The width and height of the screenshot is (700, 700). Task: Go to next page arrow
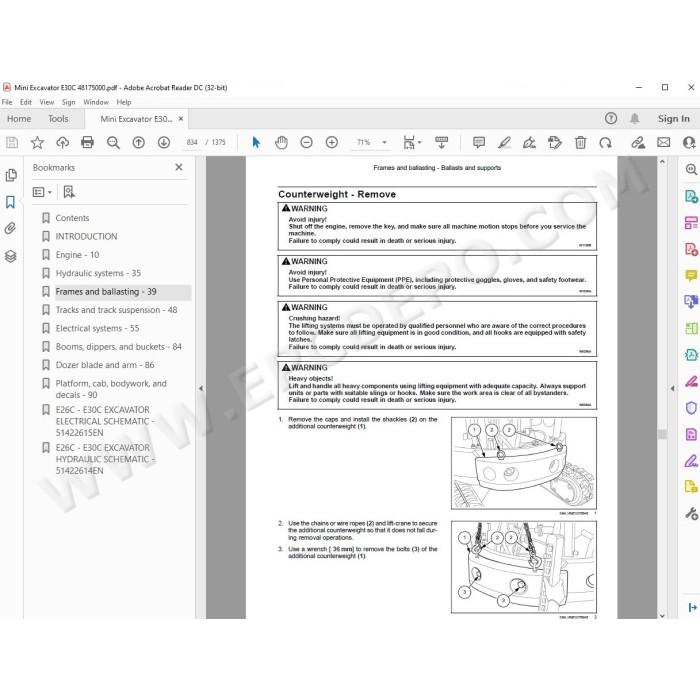pyautogui.click(x=164, y=142)
